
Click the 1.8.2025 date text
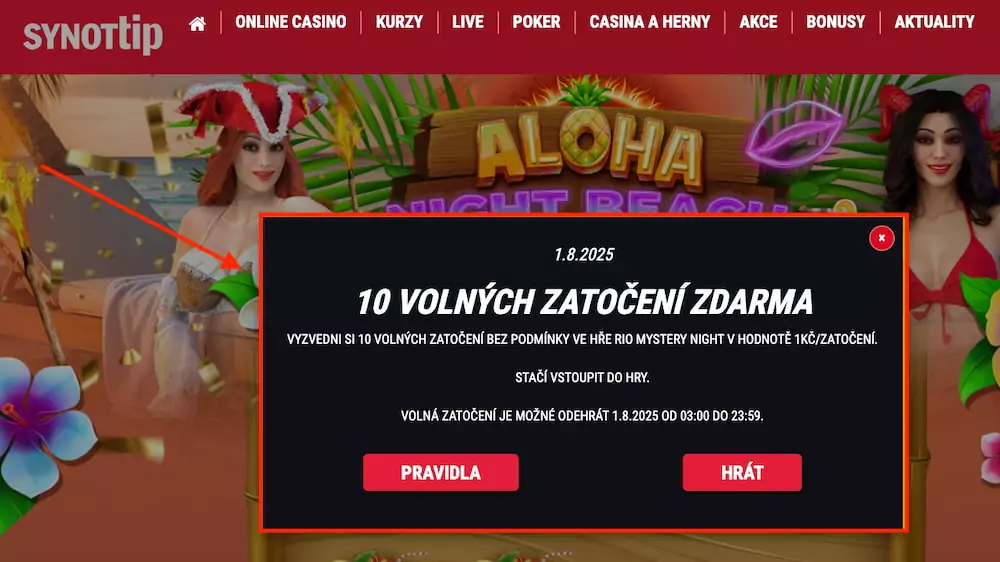pos(584,255)
